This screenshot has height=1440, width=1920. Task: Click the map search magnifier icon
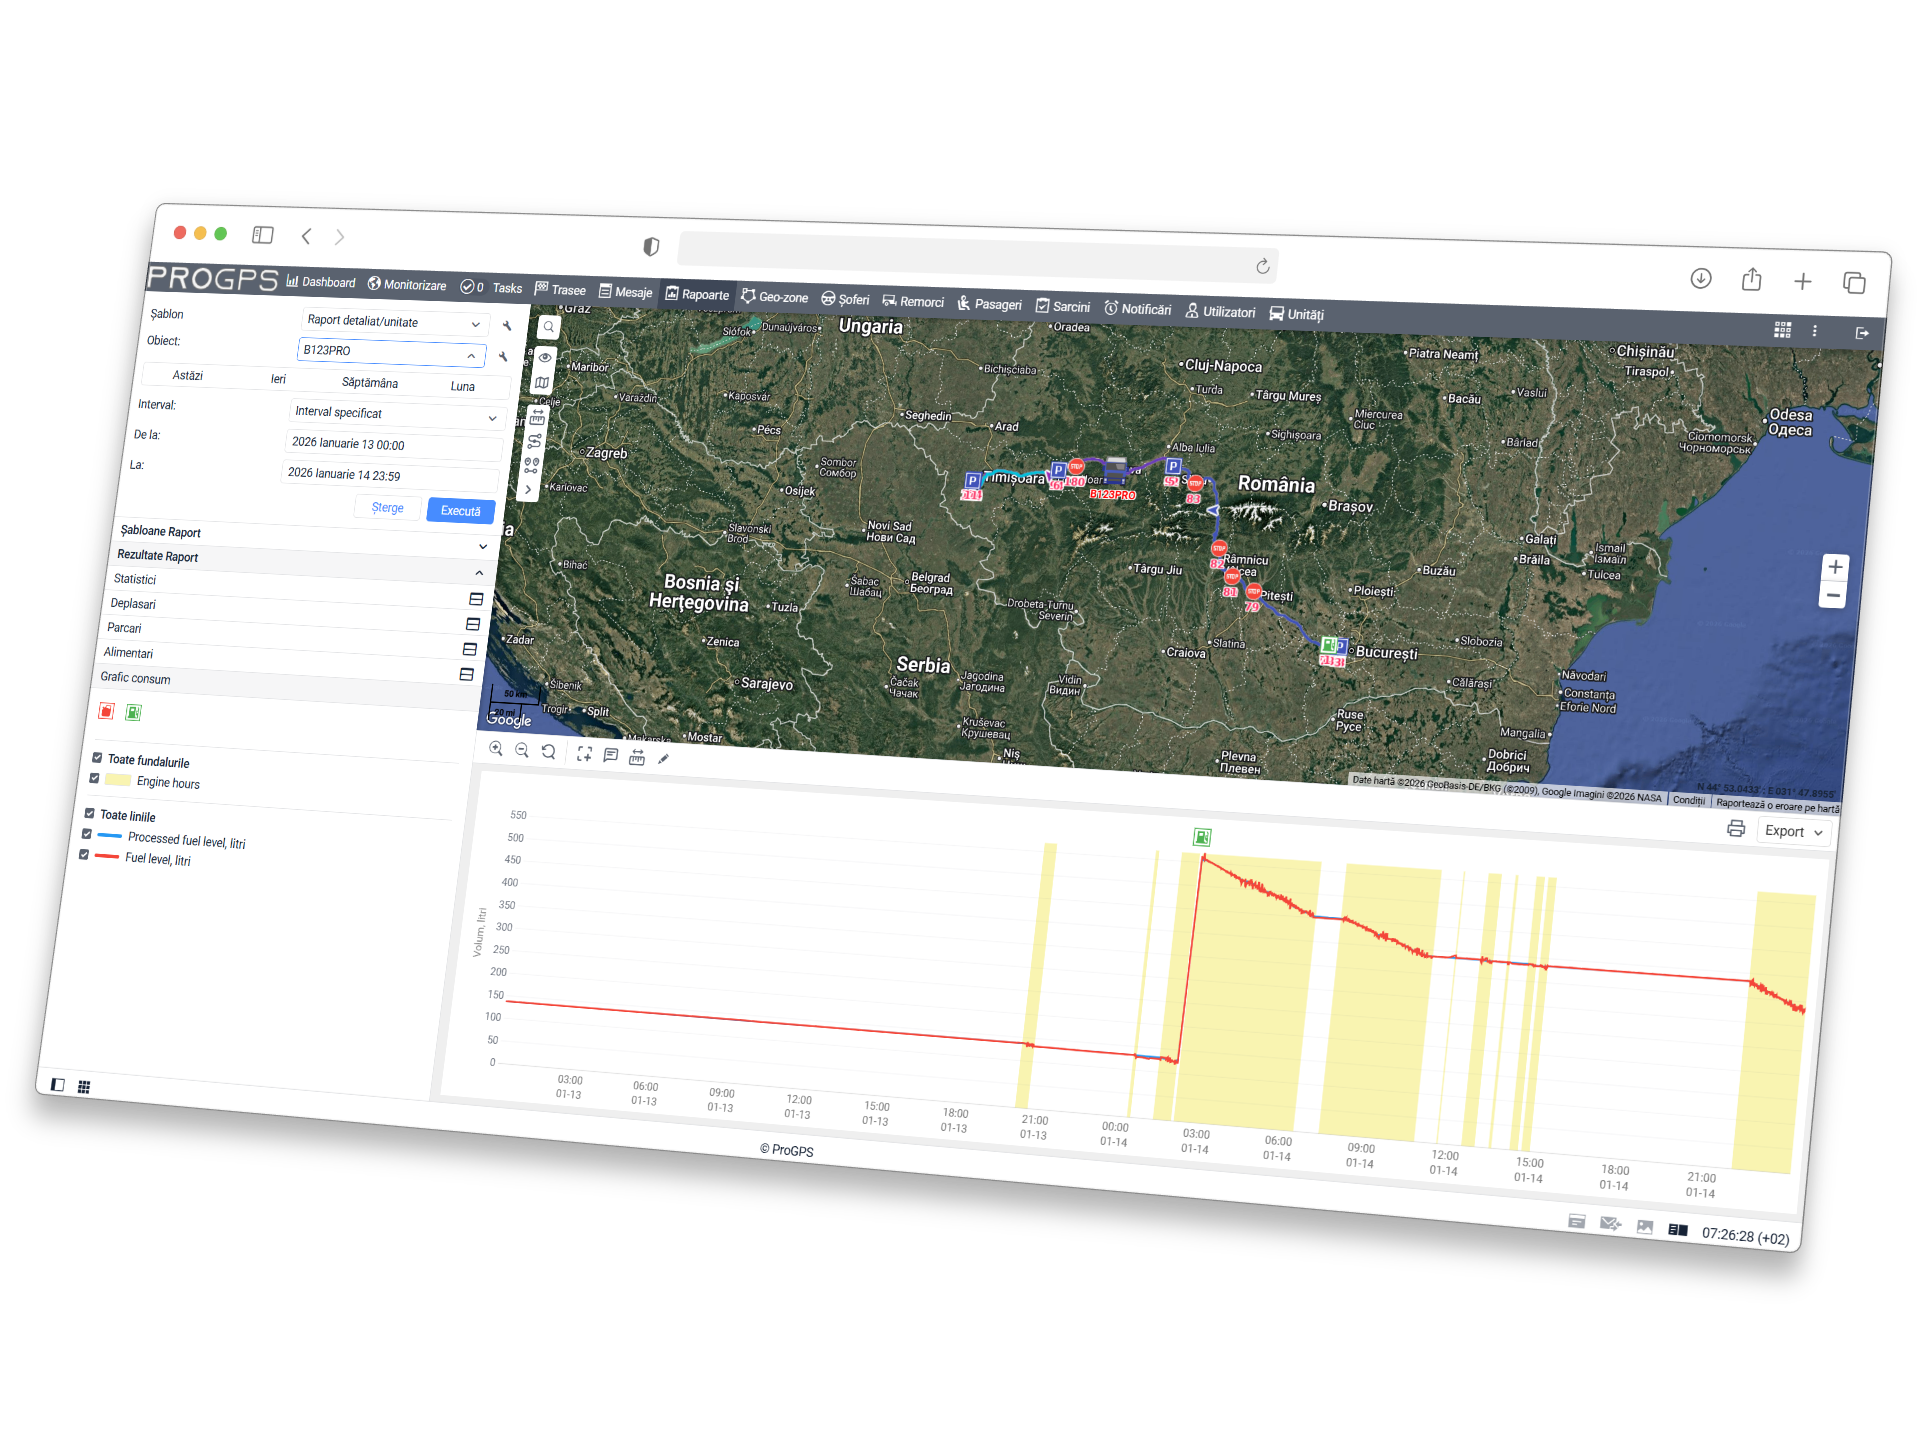[x=549, y=327]
